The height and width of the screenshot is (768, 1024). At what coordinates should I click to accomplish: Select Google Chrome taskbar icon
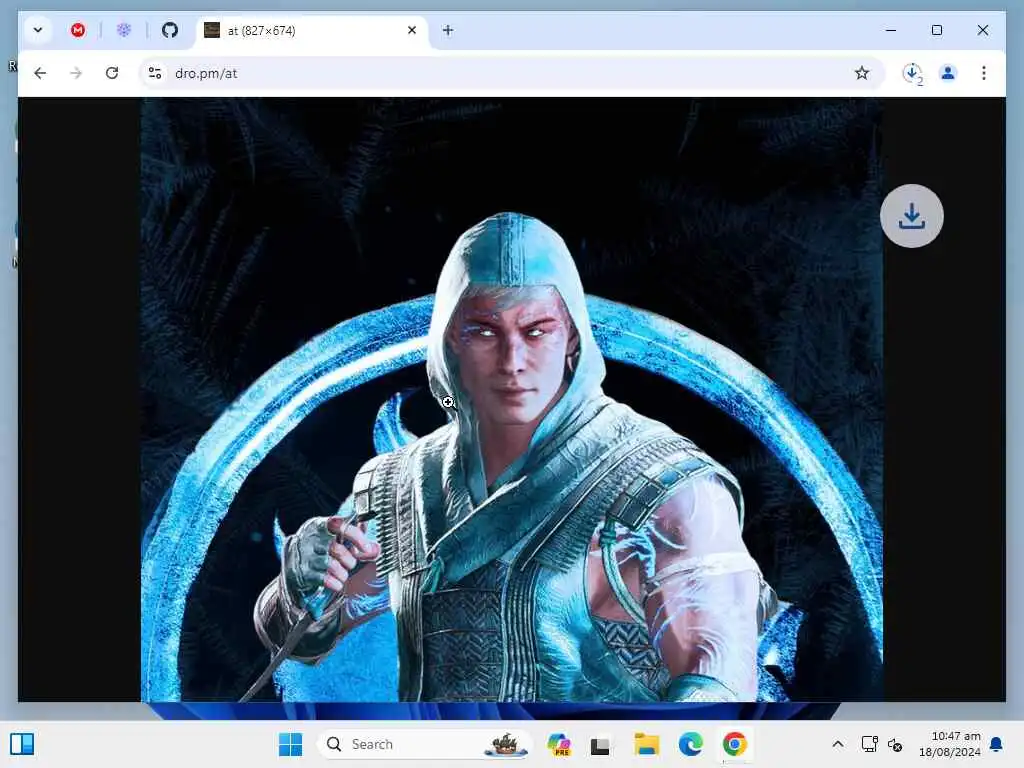click(x=735, y=744)
